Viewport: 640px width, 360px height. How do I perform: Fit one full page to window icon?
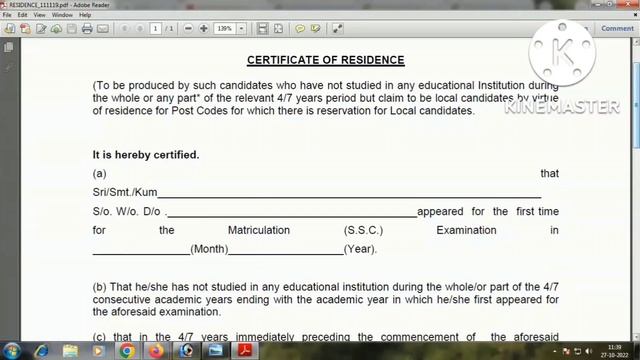click(278, 29)
